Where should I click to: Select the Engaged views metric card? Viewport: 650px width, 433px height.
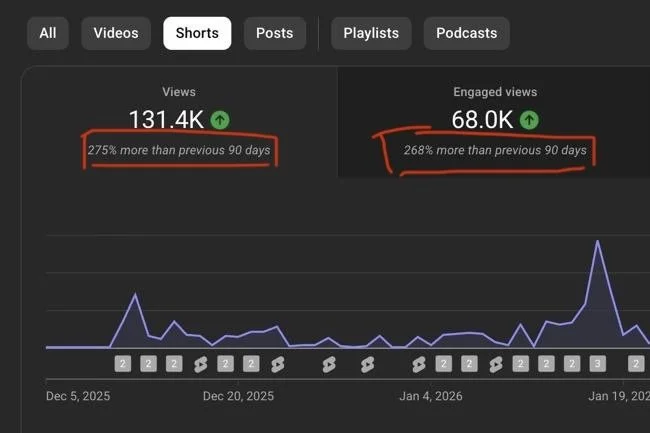click(x=494, y=122)
